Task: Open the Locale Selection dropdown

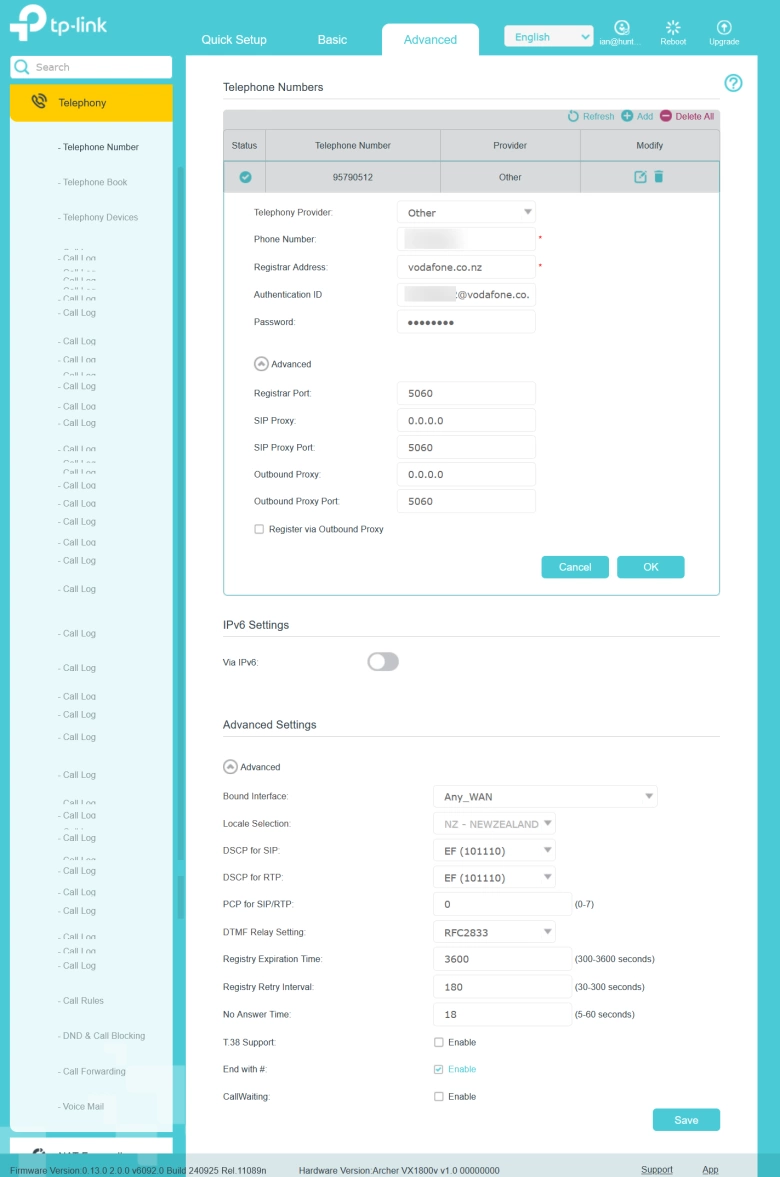Action: (x=494, y=823)
